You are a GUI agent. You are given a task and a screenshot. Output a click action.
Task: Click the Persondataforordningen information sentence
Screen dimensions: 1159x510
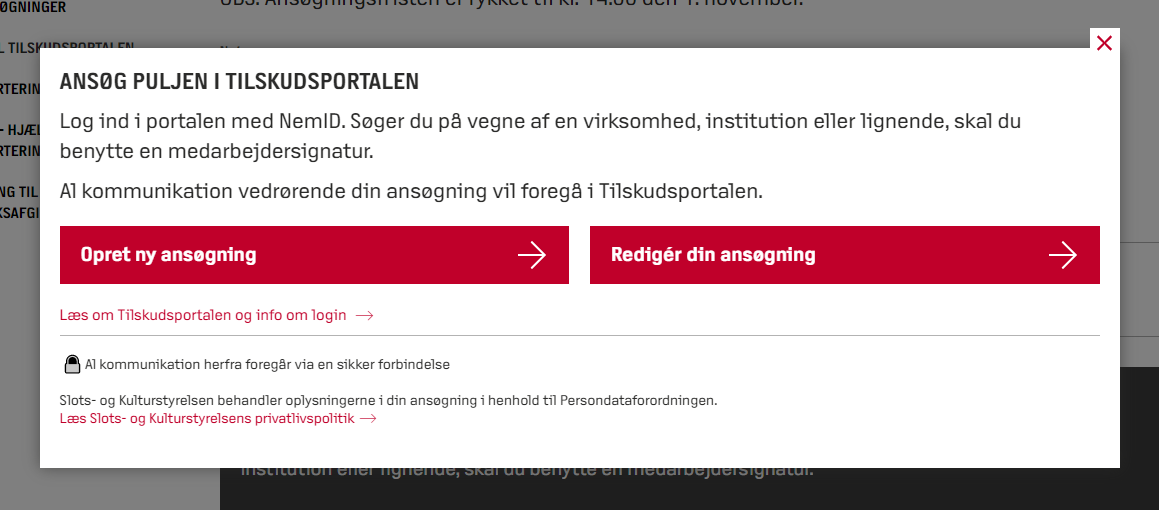coord(389,401)
